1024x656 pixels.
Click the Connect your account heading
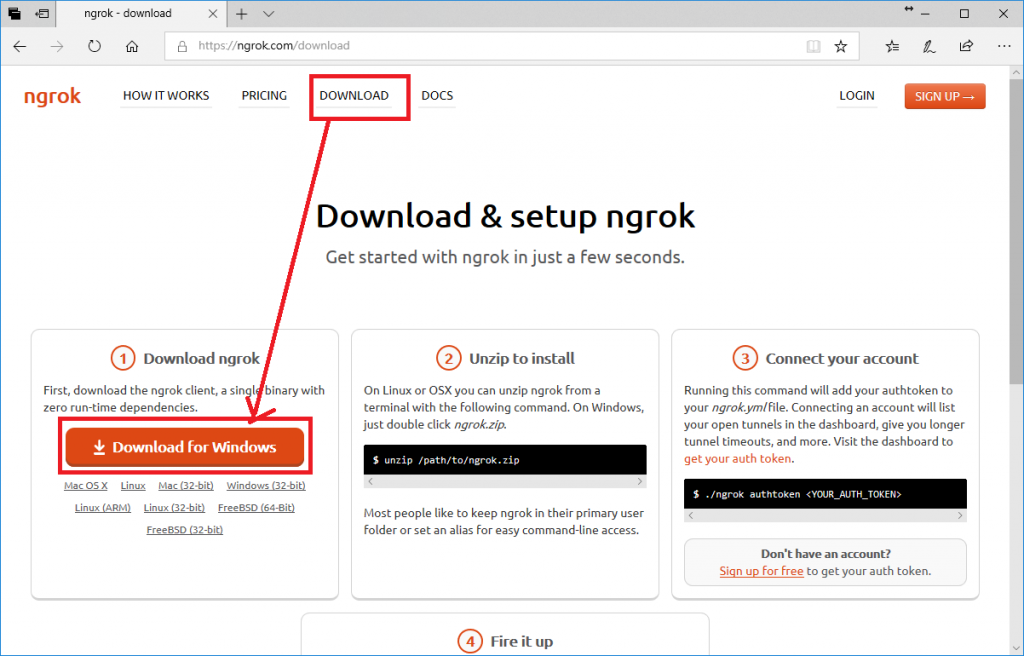point(842,359)
